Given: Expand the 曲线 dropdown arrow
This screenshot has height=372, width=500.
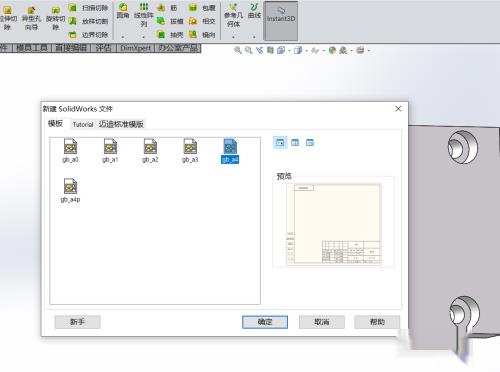Looking at the screenshot, I should 254,37.
